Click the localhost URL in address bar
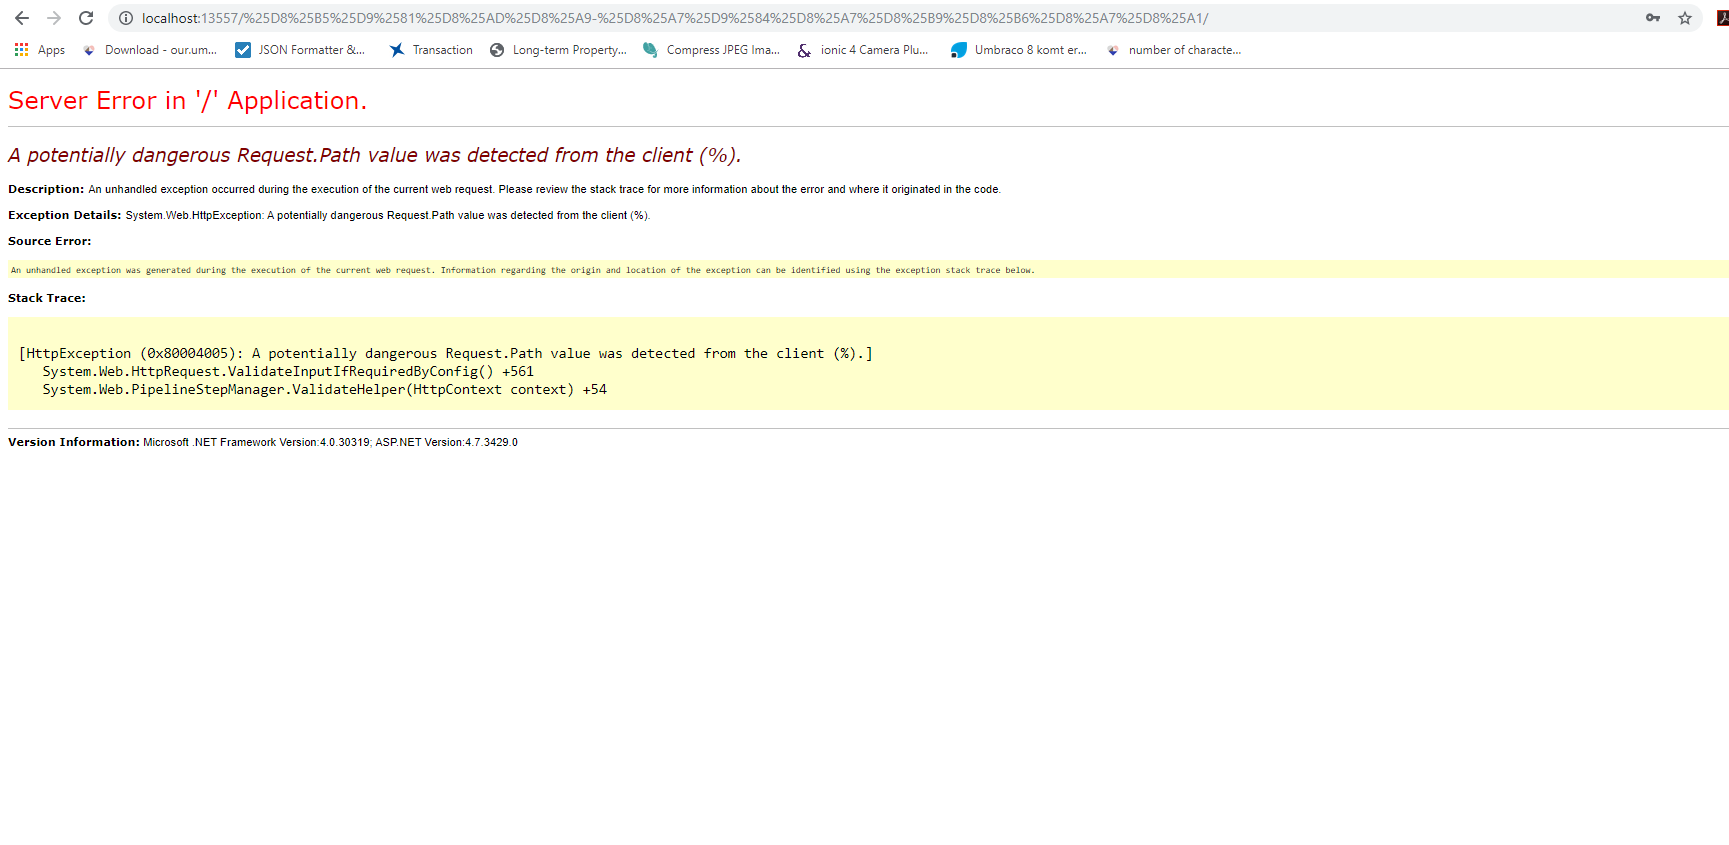 (x=674, y=18)
